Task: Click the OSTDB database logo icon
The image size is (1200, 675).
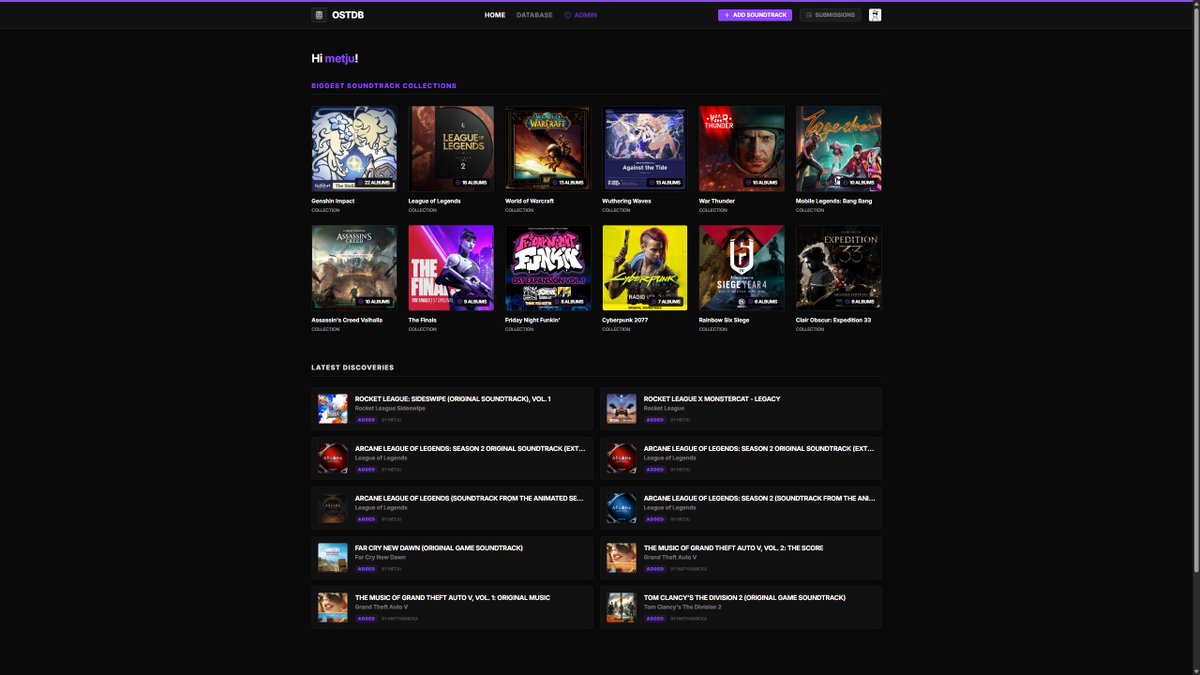Action: pyautogui.click(x=318, y=15)
